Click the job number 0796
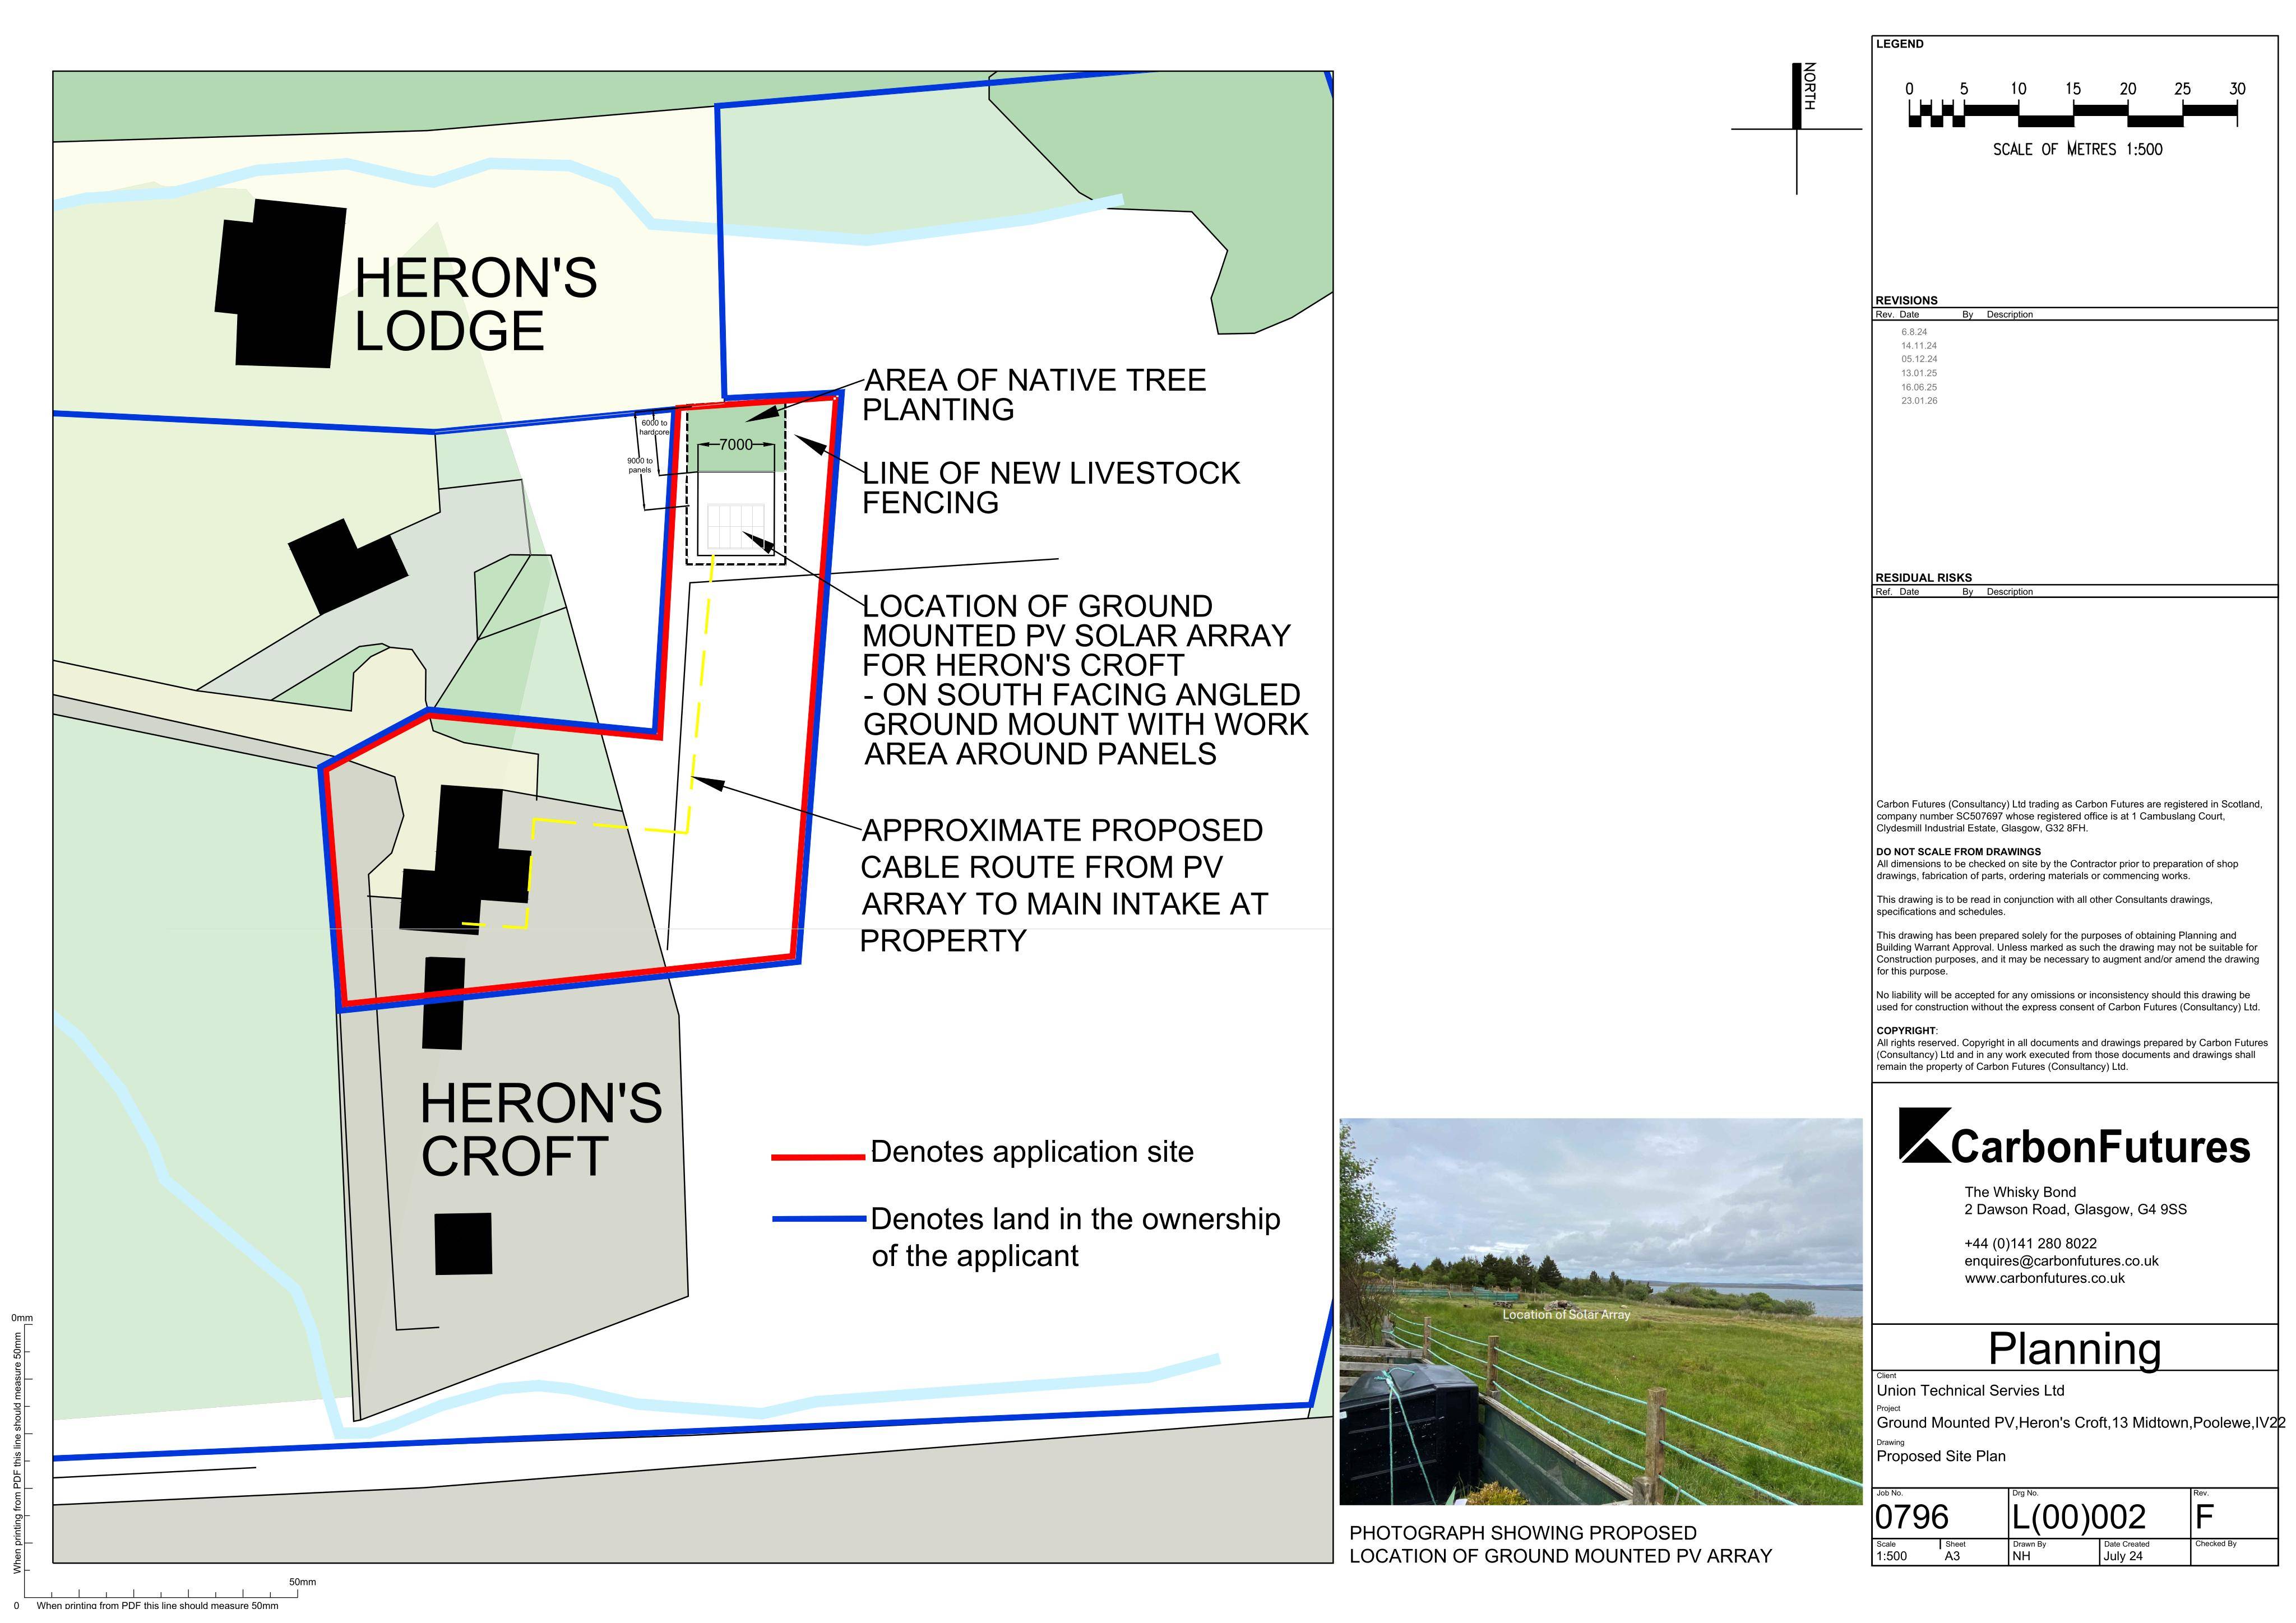 tap(1912, 1517)
